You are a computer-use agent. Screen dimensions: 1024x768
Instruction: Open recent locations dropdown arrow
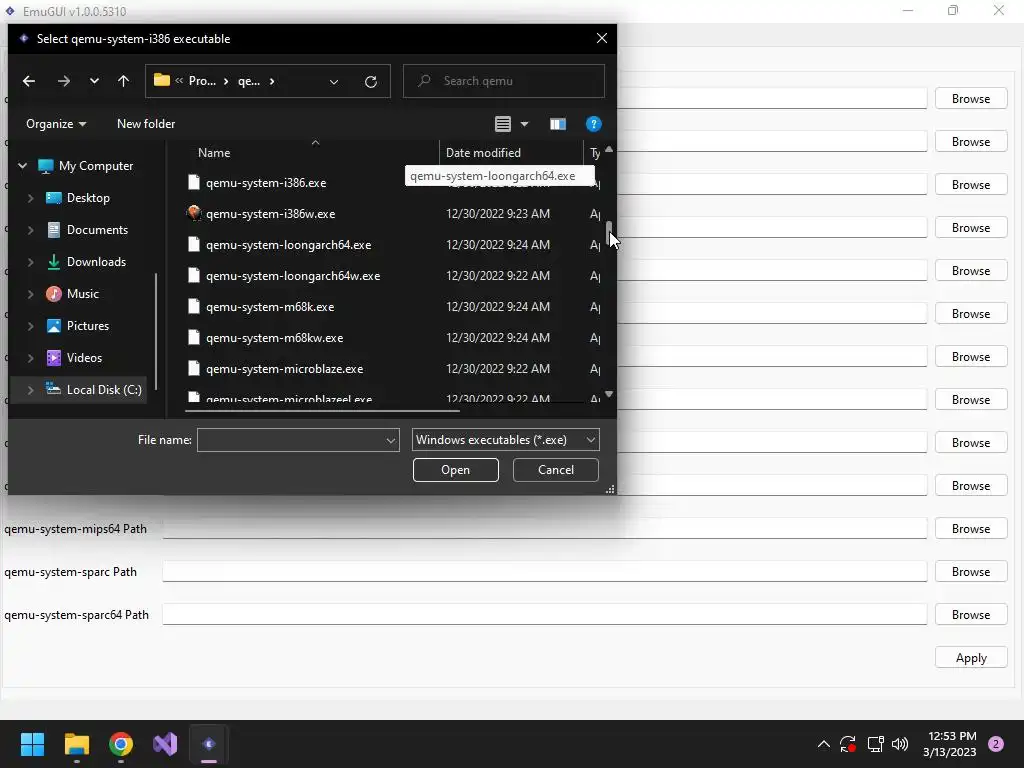[x=94, y=81]
